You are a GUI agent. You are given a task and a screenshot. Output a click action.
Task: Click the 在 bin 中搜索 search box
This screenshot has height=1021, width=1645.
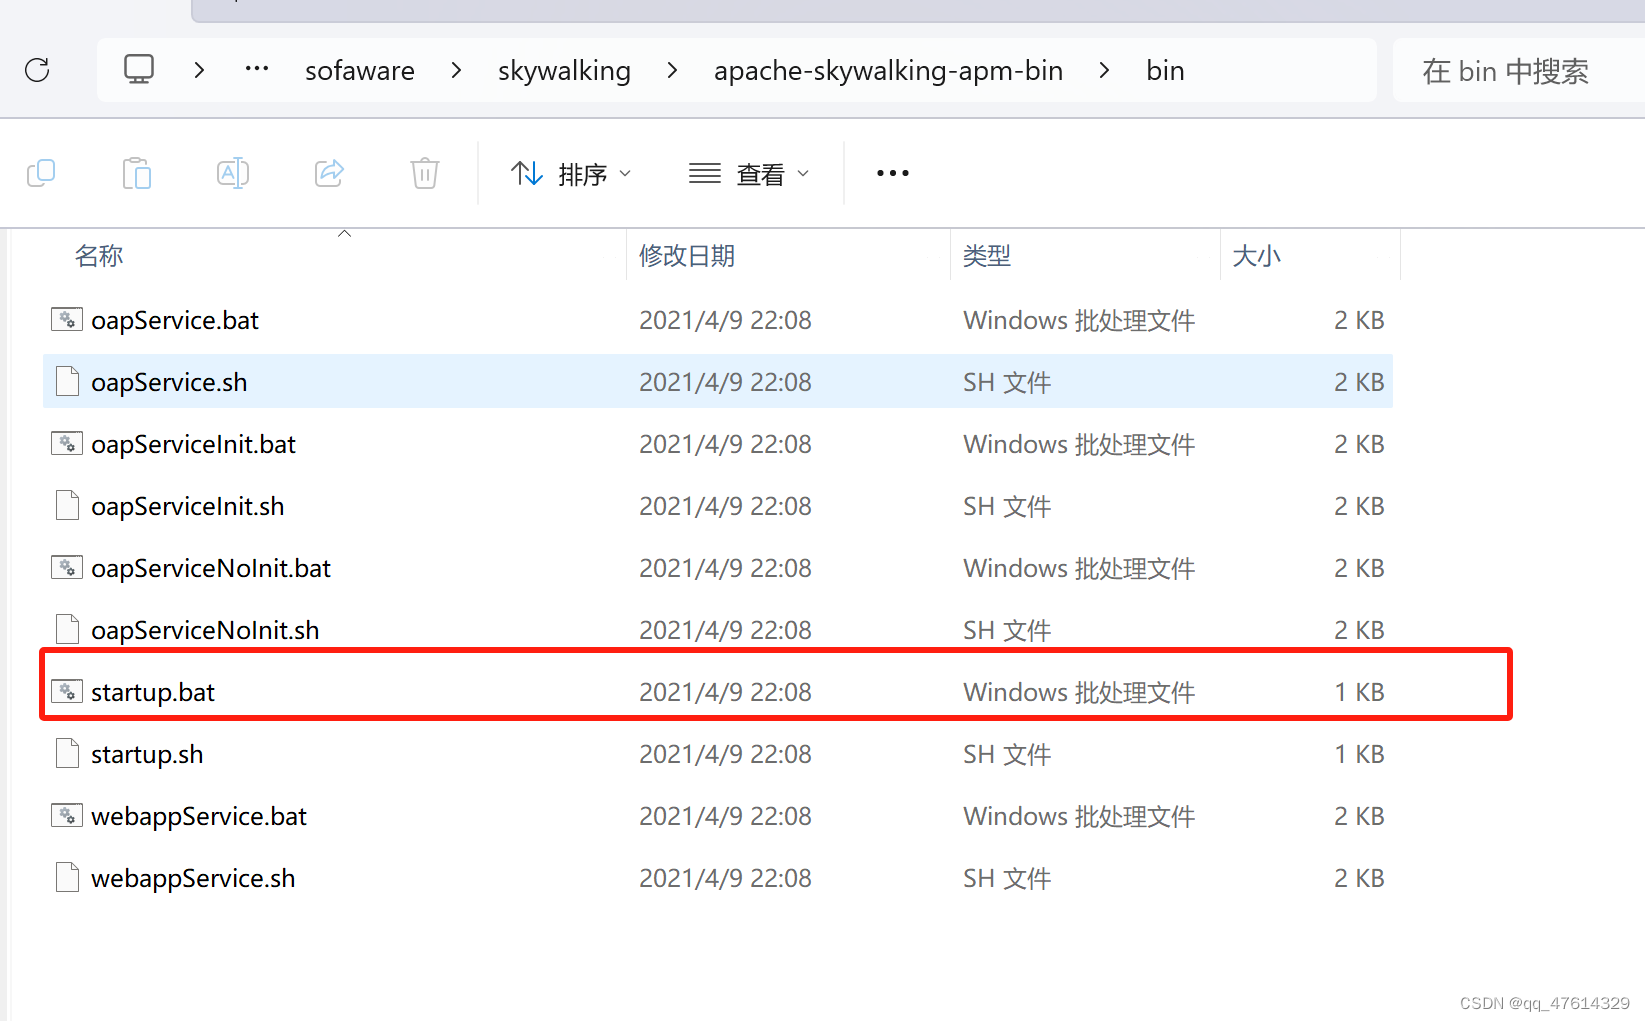(x=1518, y=71)
